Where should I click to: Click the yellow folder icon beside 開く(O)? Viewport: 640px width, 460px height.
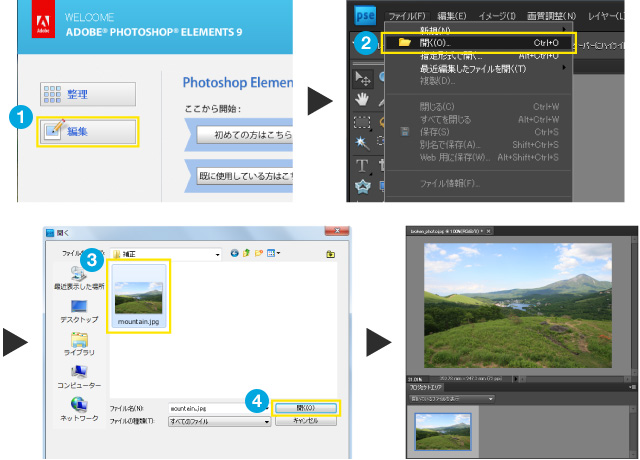(404, 42)
